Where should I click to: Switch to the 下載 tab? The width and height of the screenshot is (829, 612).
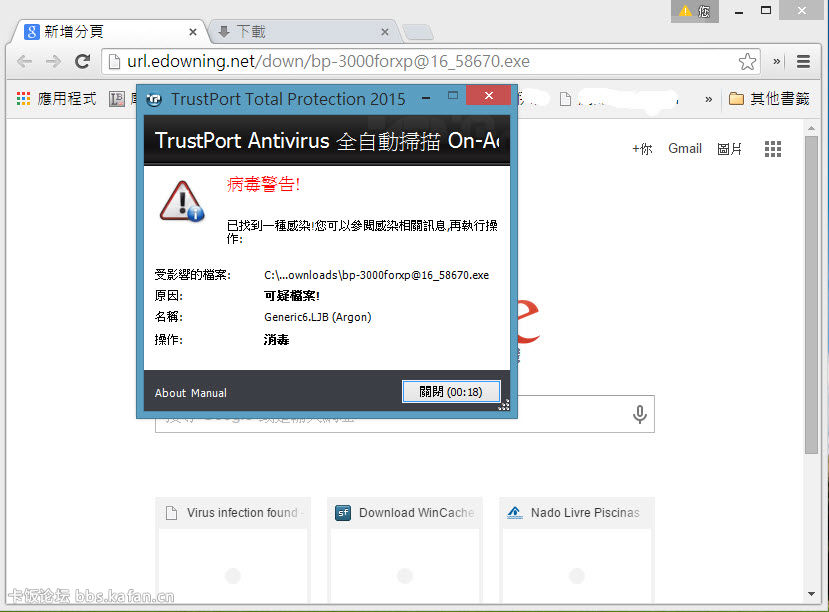(302, 32)
